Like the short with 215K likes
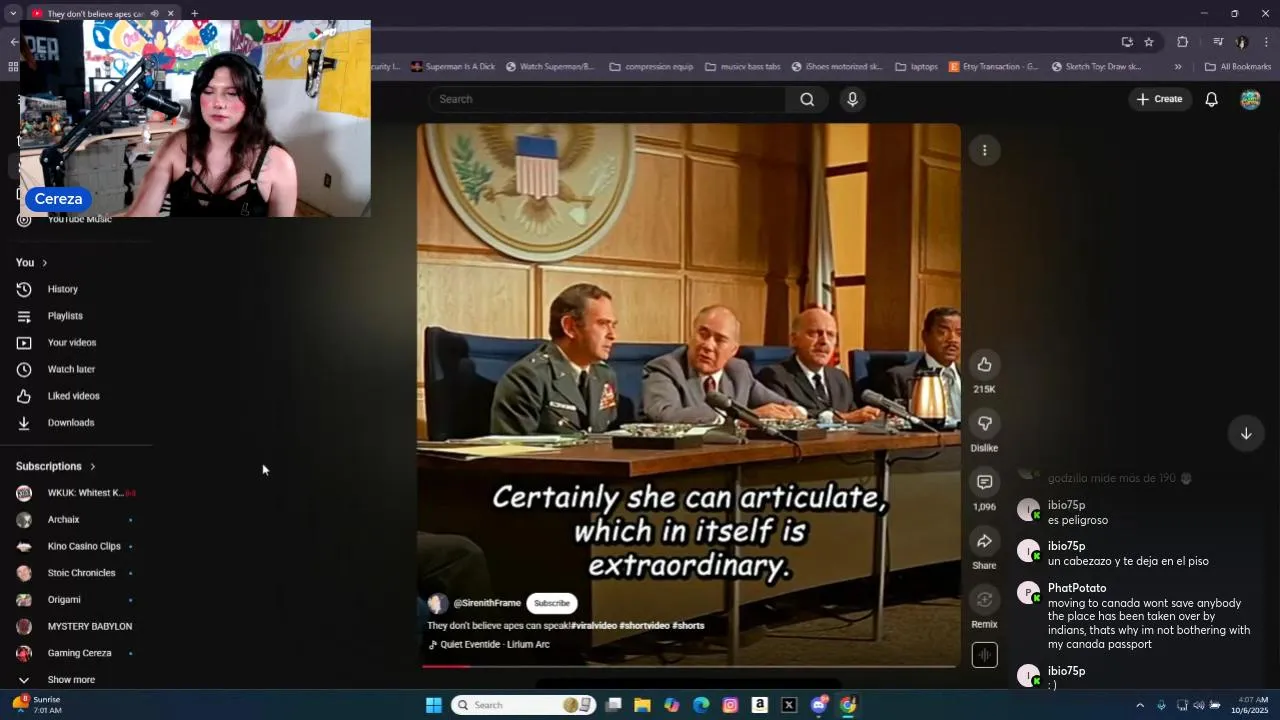 (x=984, y=364)
